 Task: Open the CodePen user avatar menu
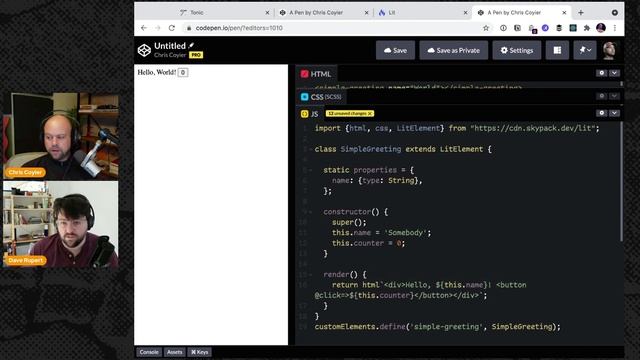tap(609, 50)
